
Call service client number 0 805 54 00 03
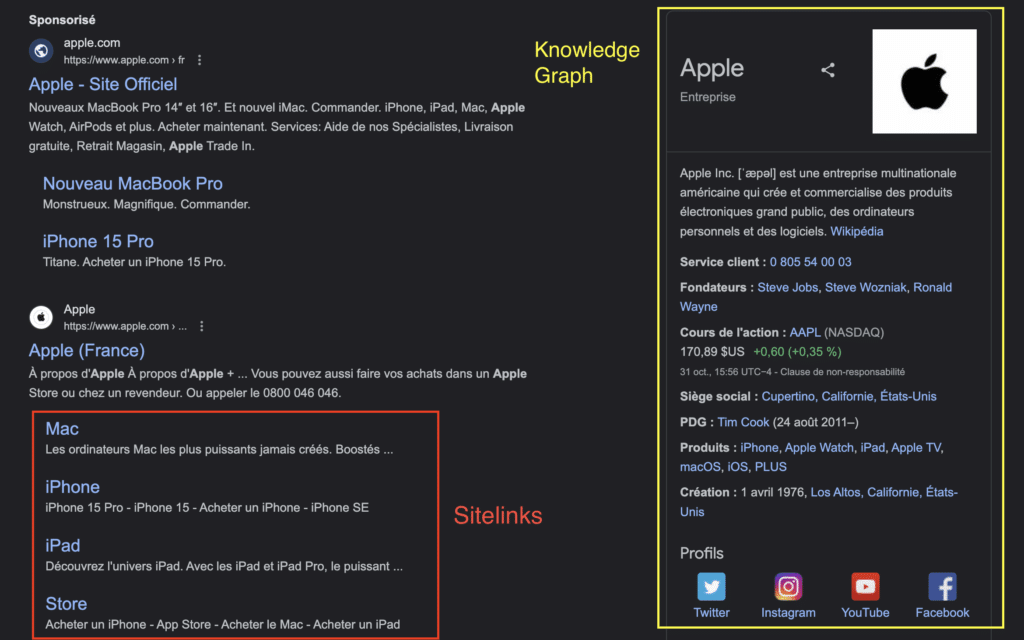pyautogui.click(x=810, y=262)
